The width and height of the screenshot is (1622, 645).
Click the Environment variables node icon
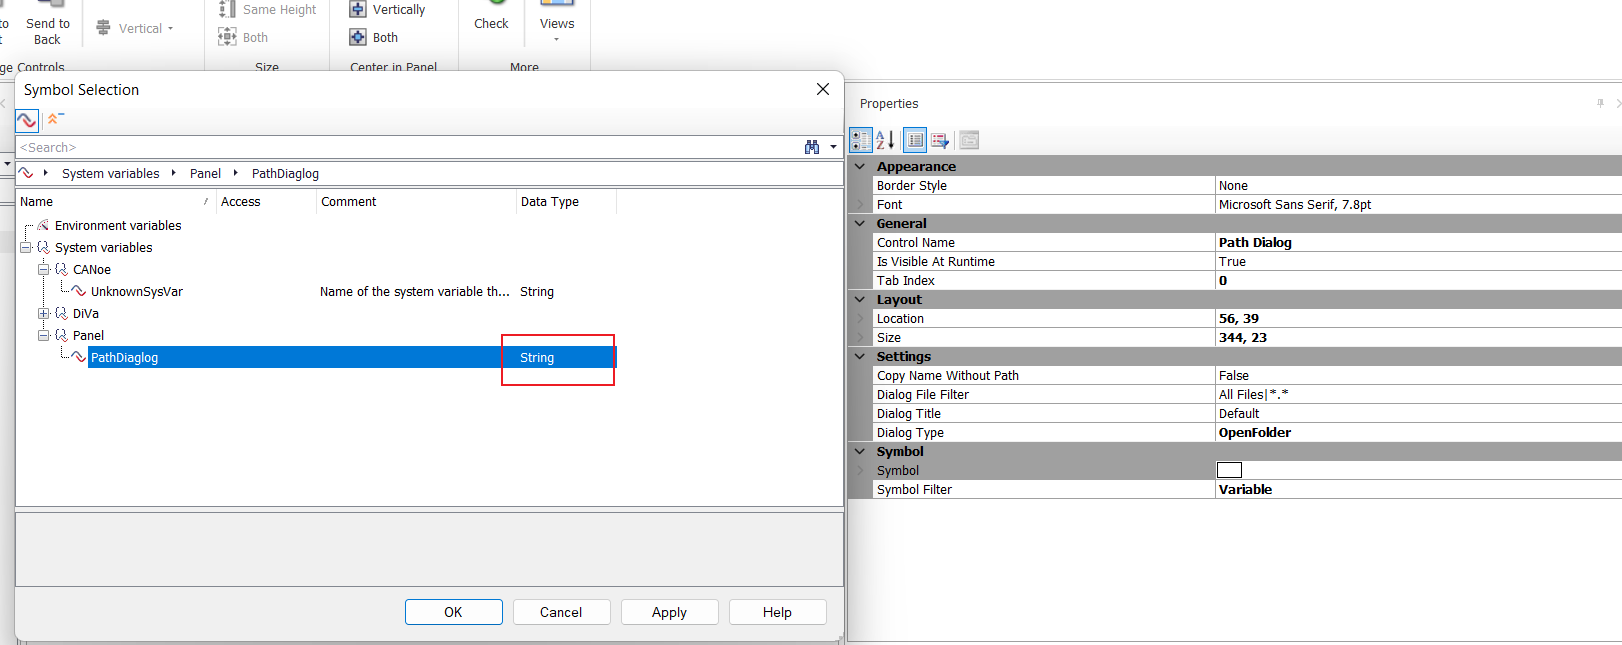[44, 225]
